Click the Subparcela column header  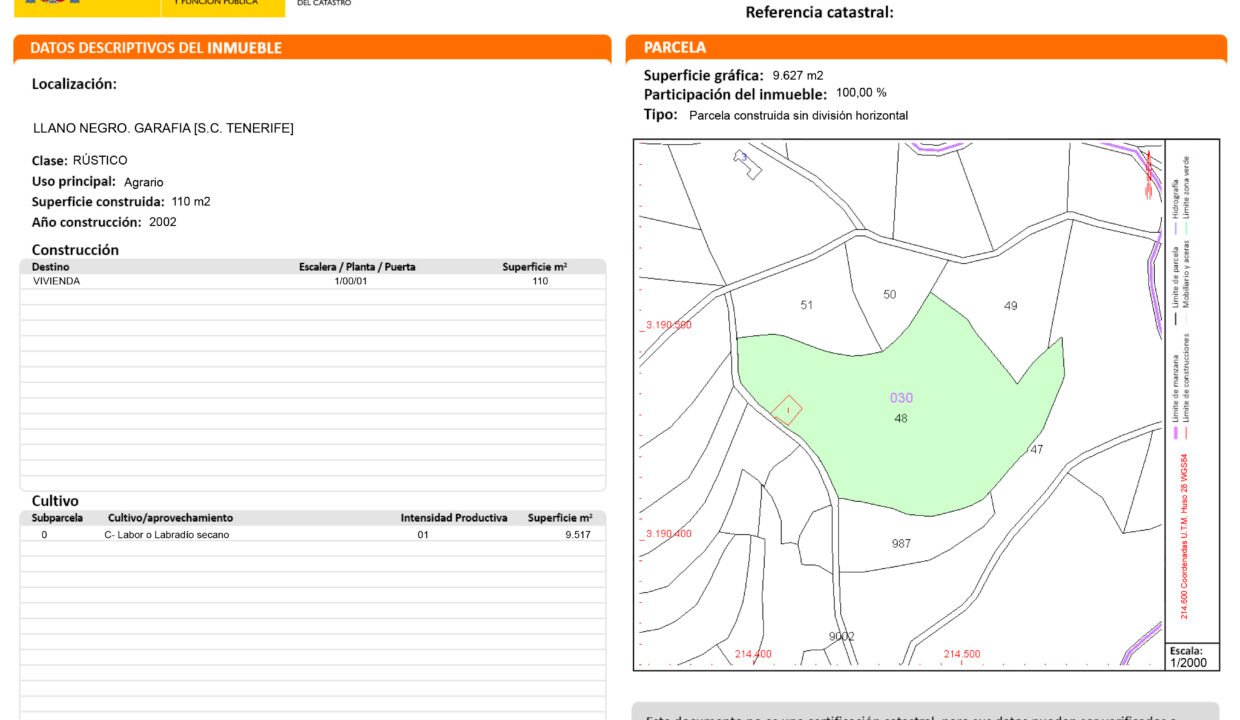coord(57,518)
